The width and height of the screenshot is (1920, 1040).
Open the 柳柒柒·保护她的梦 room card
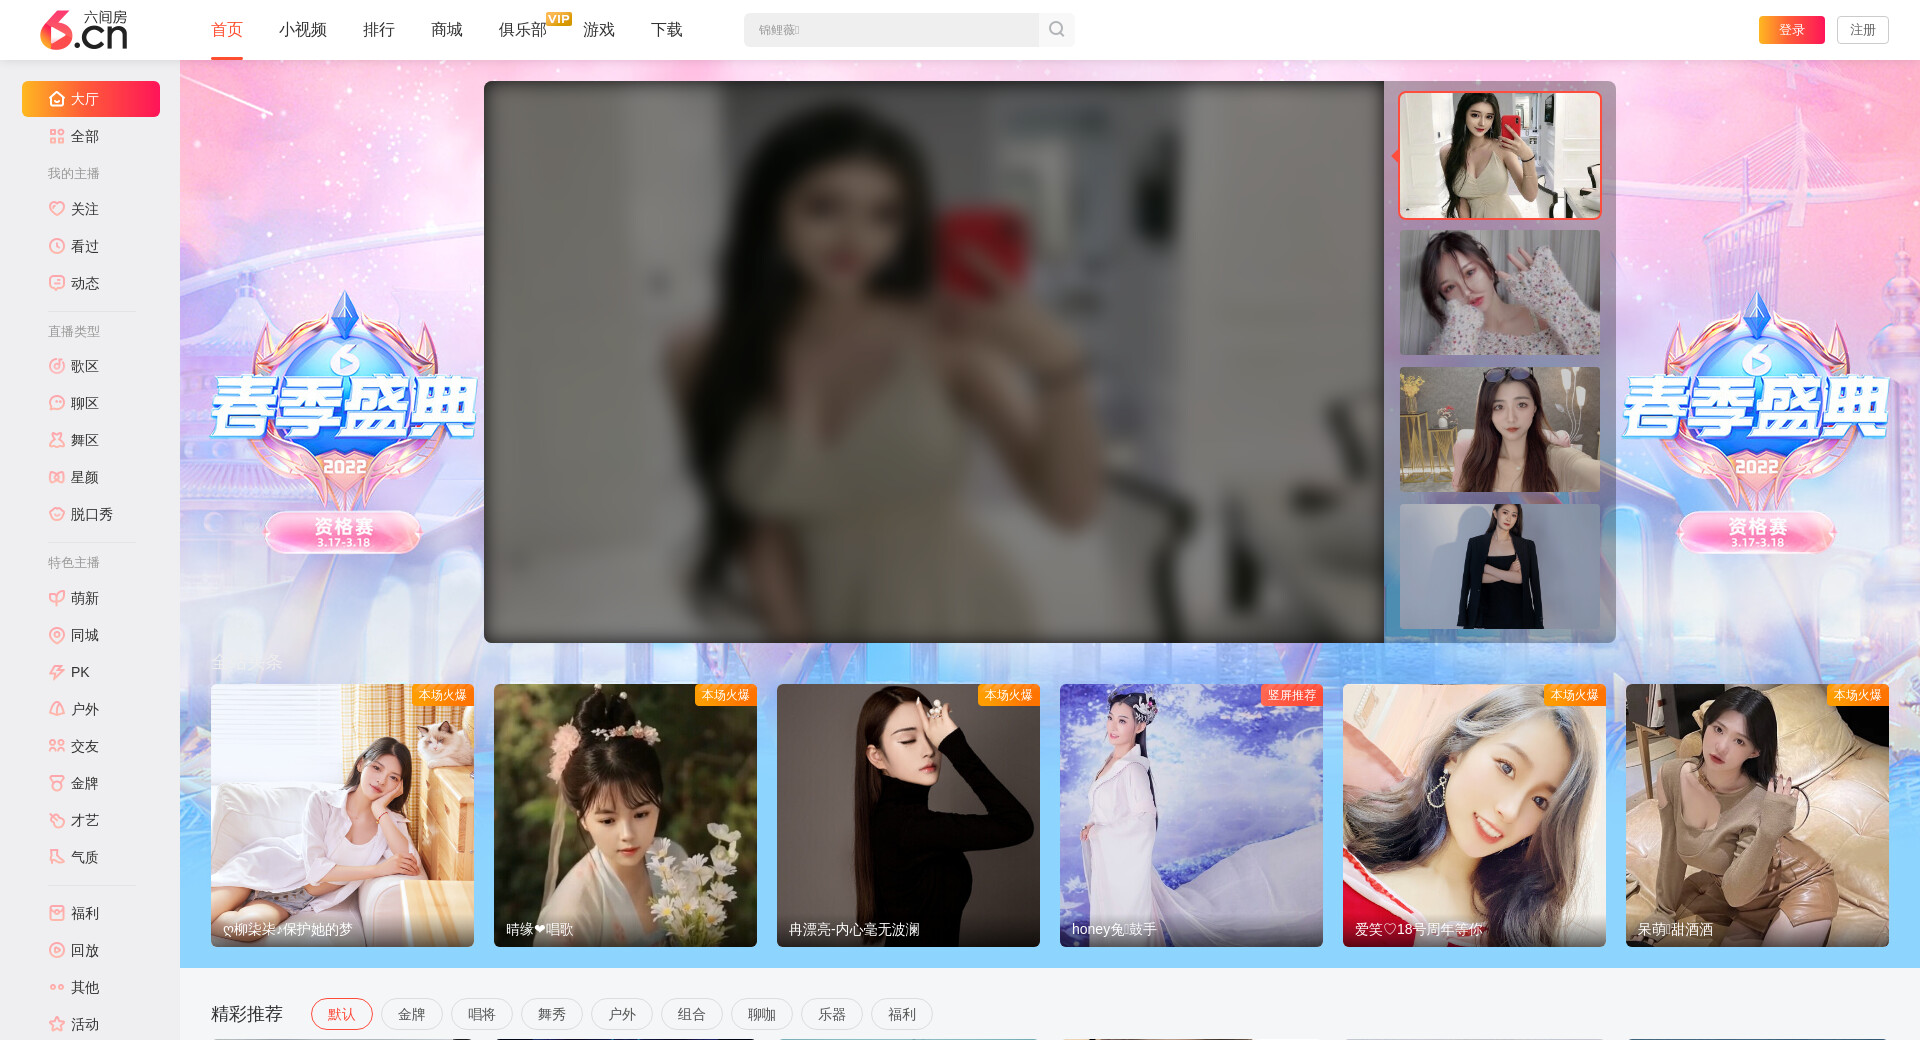click(x=342, y=815)
